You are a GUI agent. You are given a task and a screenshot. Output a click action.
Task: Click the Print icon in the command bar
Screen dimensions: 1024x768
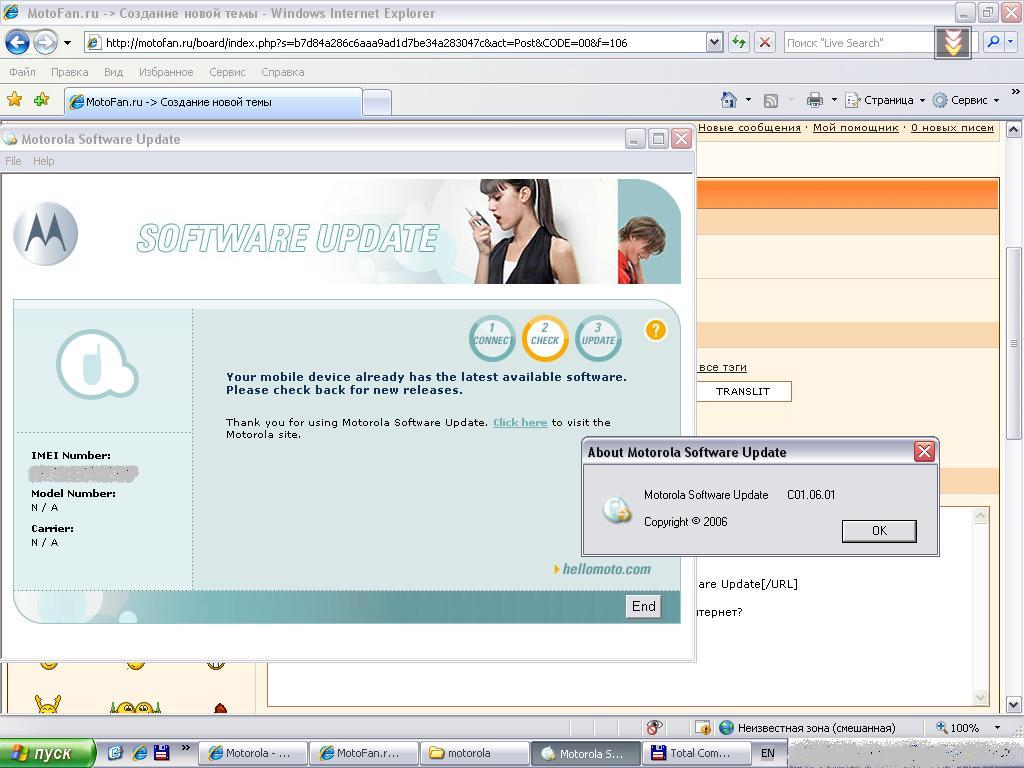point(814,100)
